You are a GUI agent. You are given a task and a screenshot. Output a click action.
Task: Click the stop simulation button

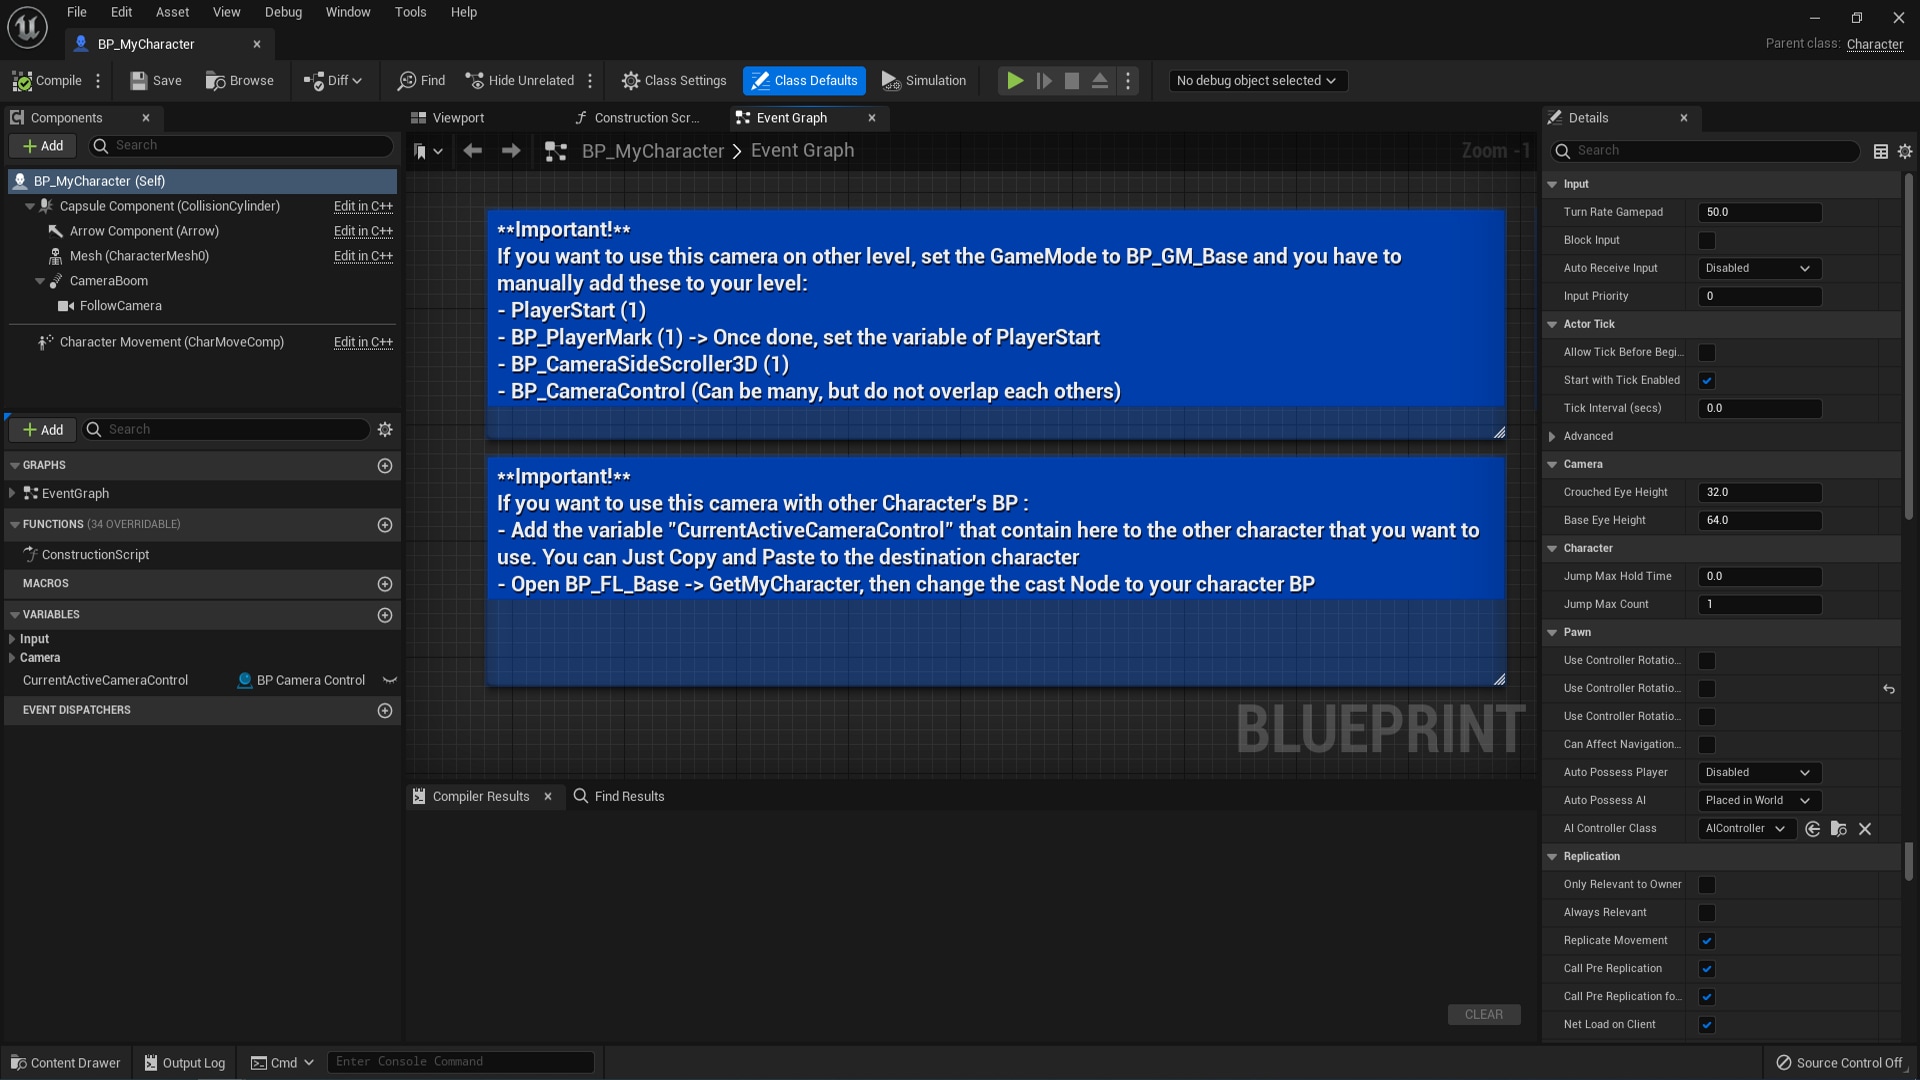pos(1072,81)
